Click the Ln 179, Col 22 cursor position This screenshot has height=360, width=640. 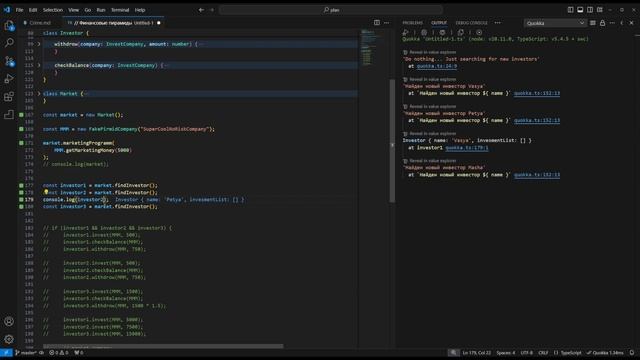pos(476,353)
